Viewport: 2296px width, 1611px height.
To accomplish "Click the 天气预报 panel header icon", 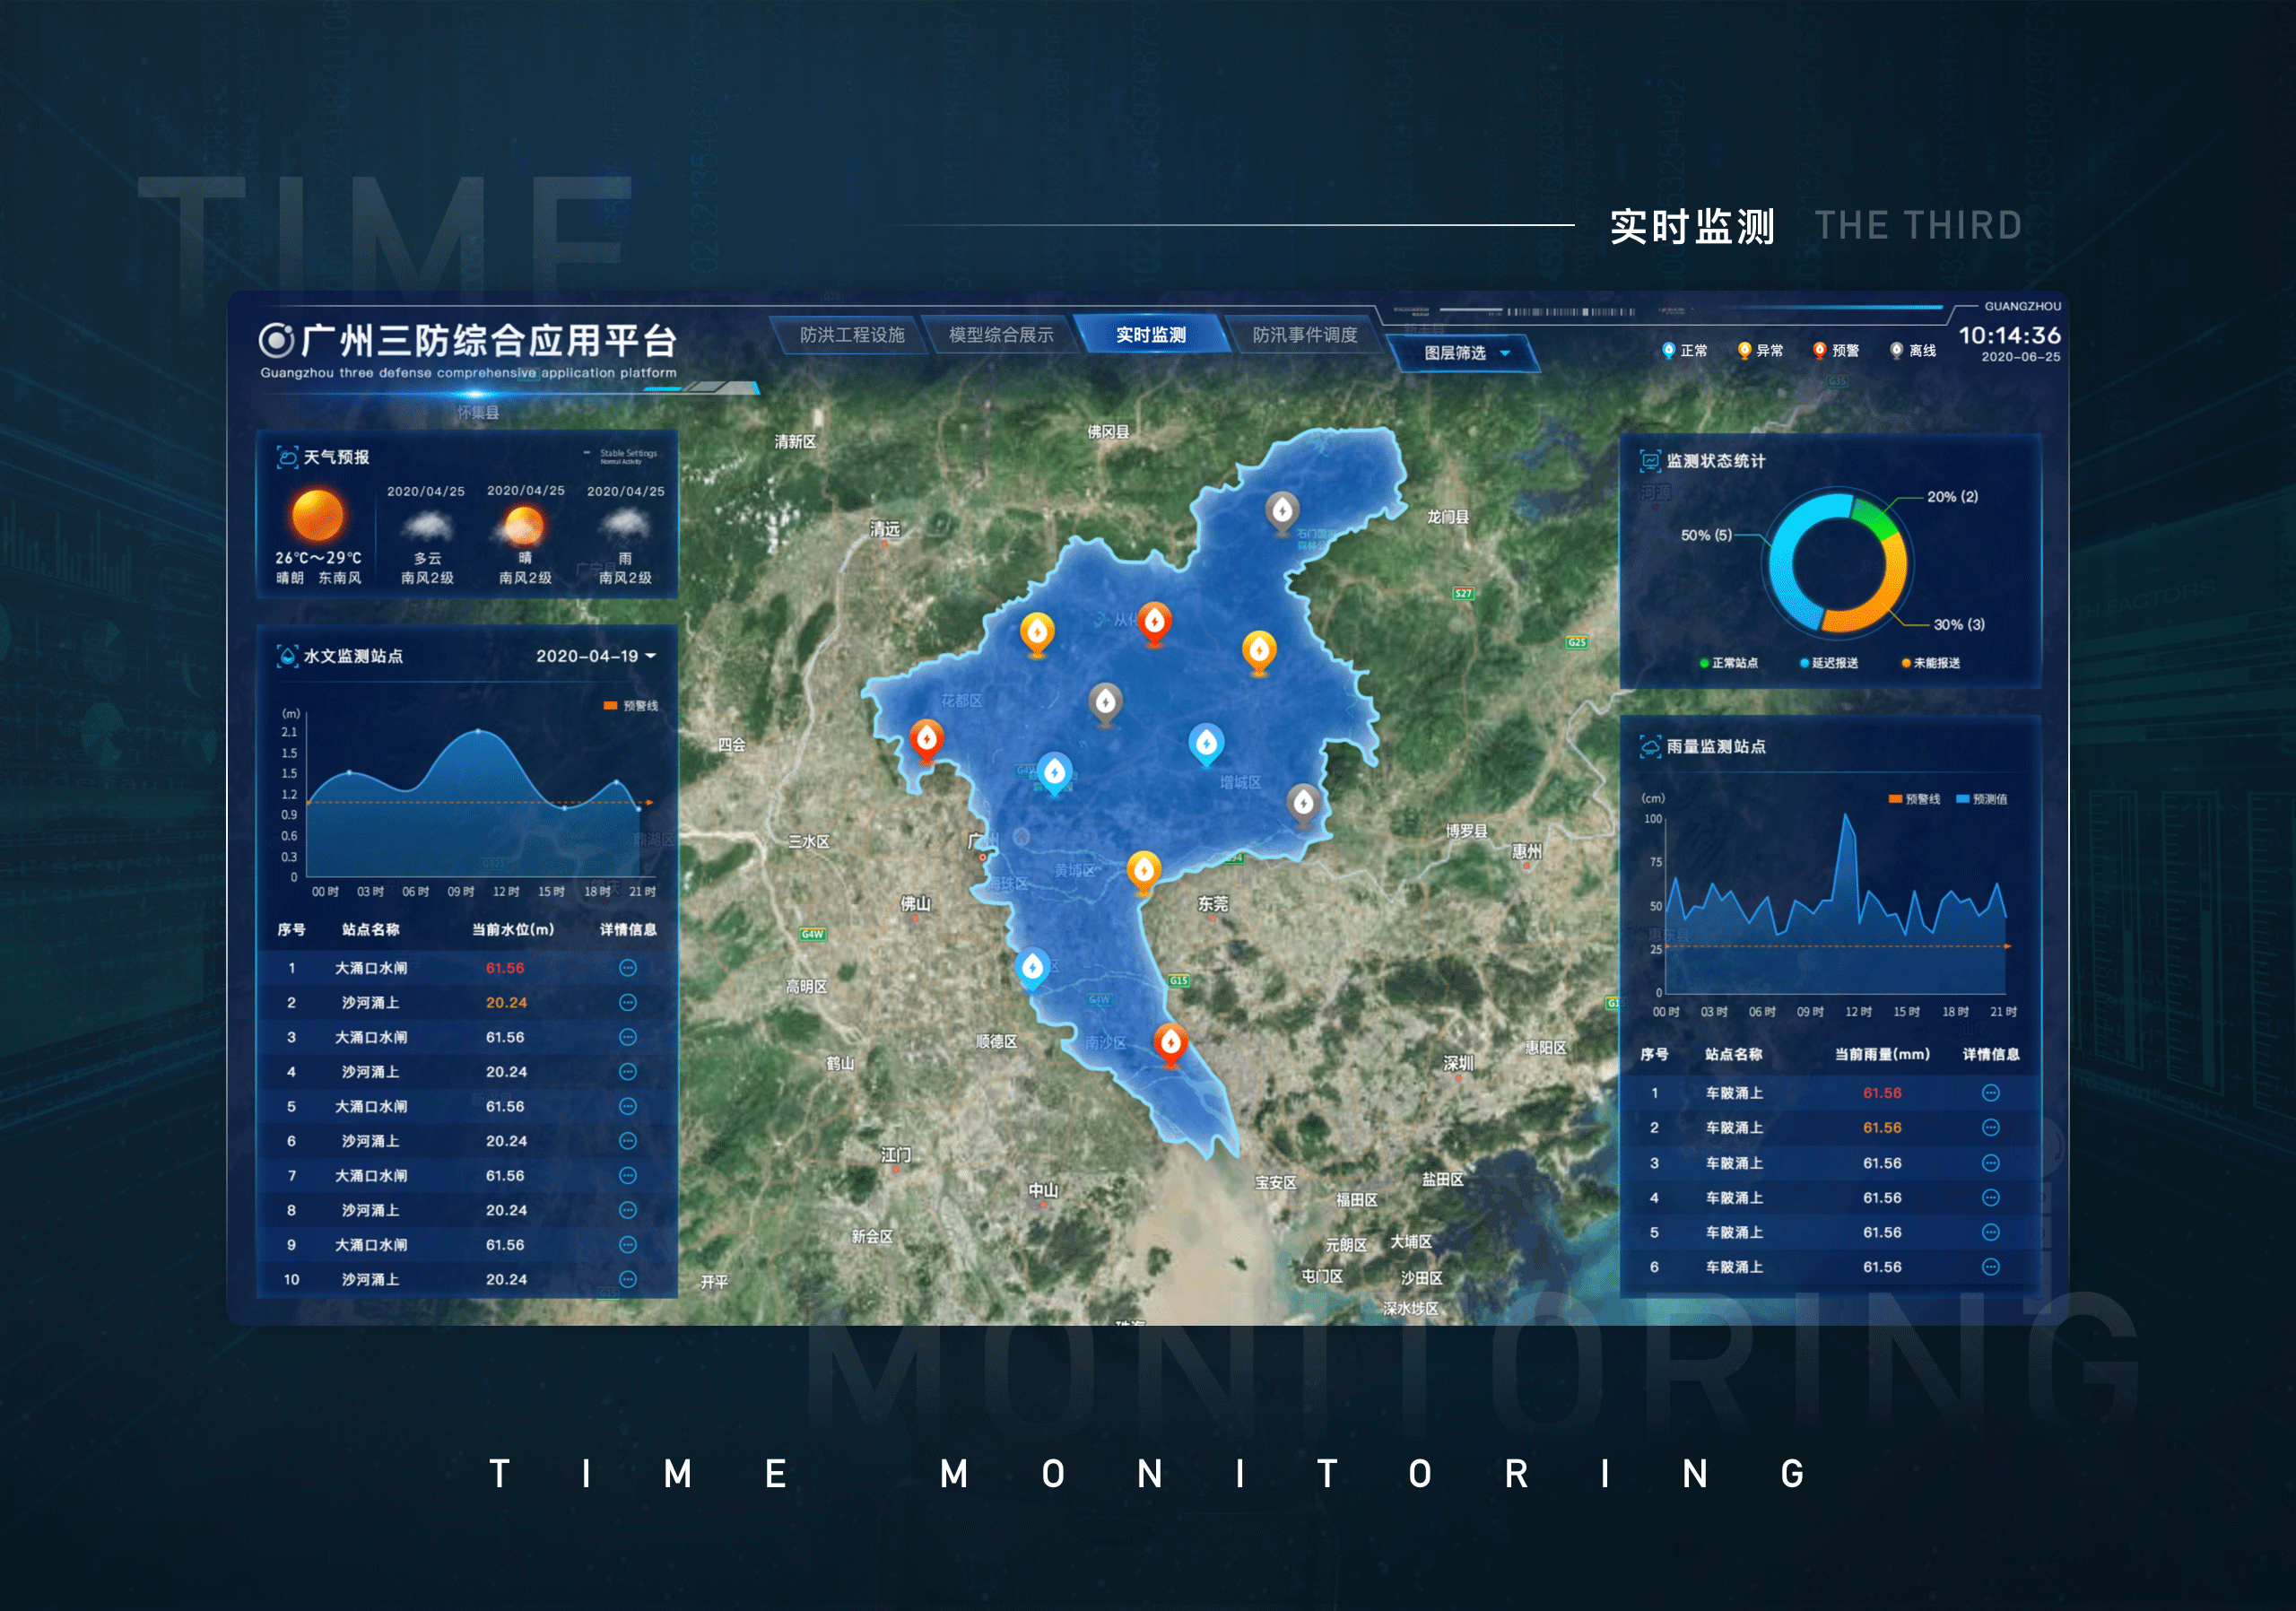I will coord(287,457).
